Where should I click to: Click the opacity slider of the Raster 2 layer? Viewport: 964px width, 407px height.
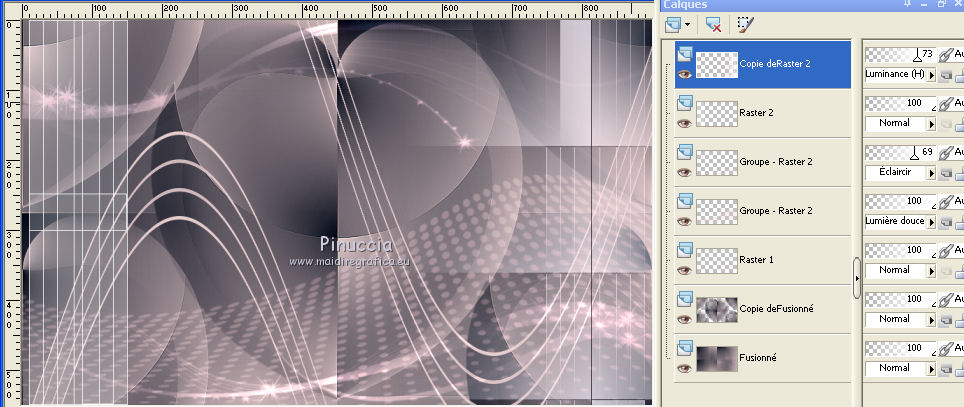tap(900, 103)
